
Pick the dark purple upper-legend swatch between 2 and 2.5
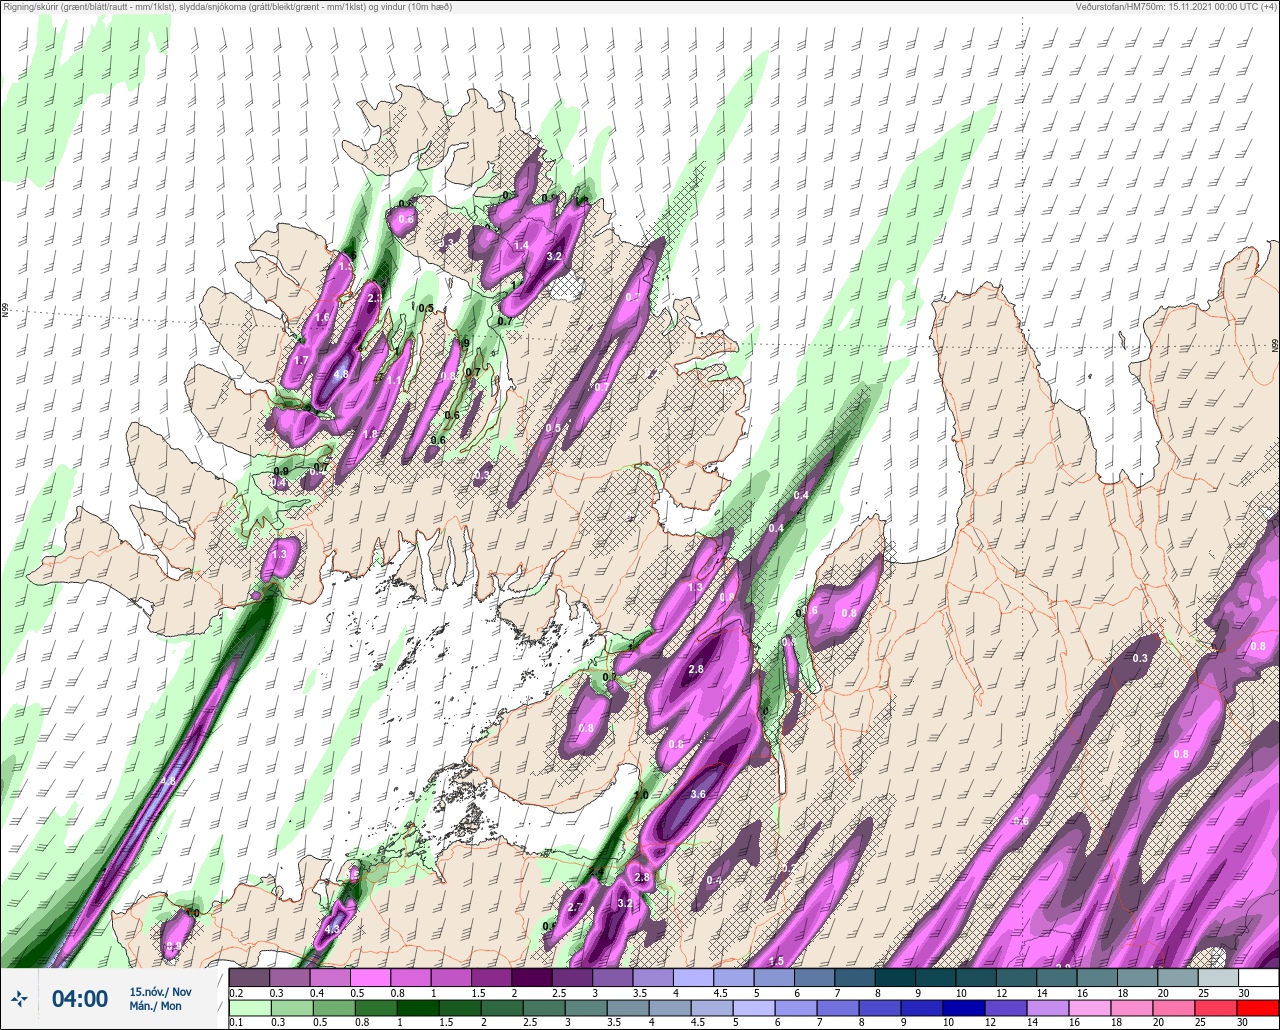[531, 977]
